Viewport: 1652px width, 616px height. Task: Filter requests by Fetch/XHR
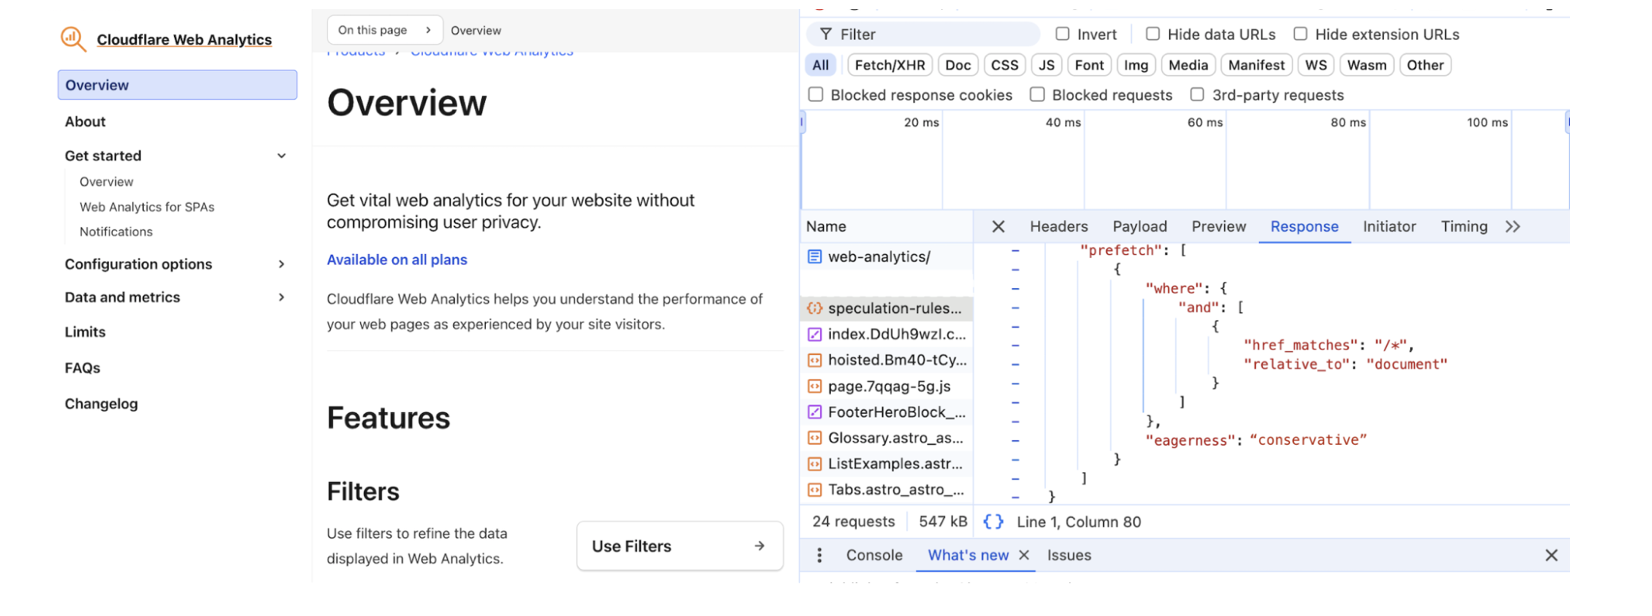pos(890,65)
